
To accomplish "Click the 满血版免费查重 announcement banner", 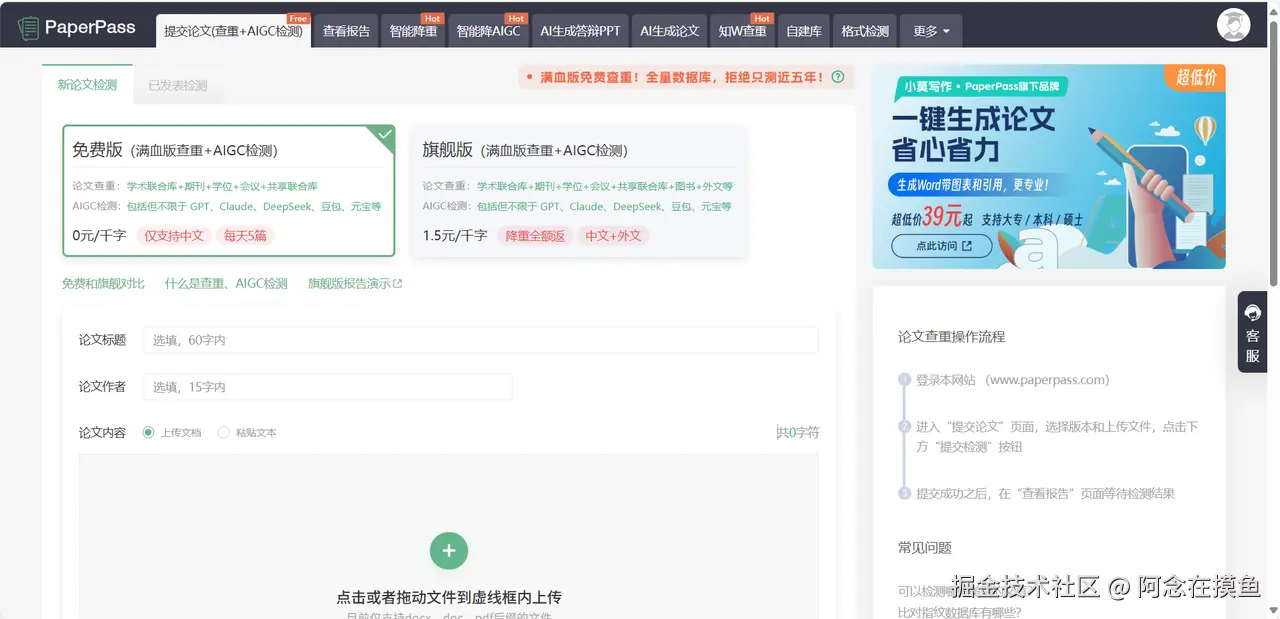I will (x=686, y=77).
